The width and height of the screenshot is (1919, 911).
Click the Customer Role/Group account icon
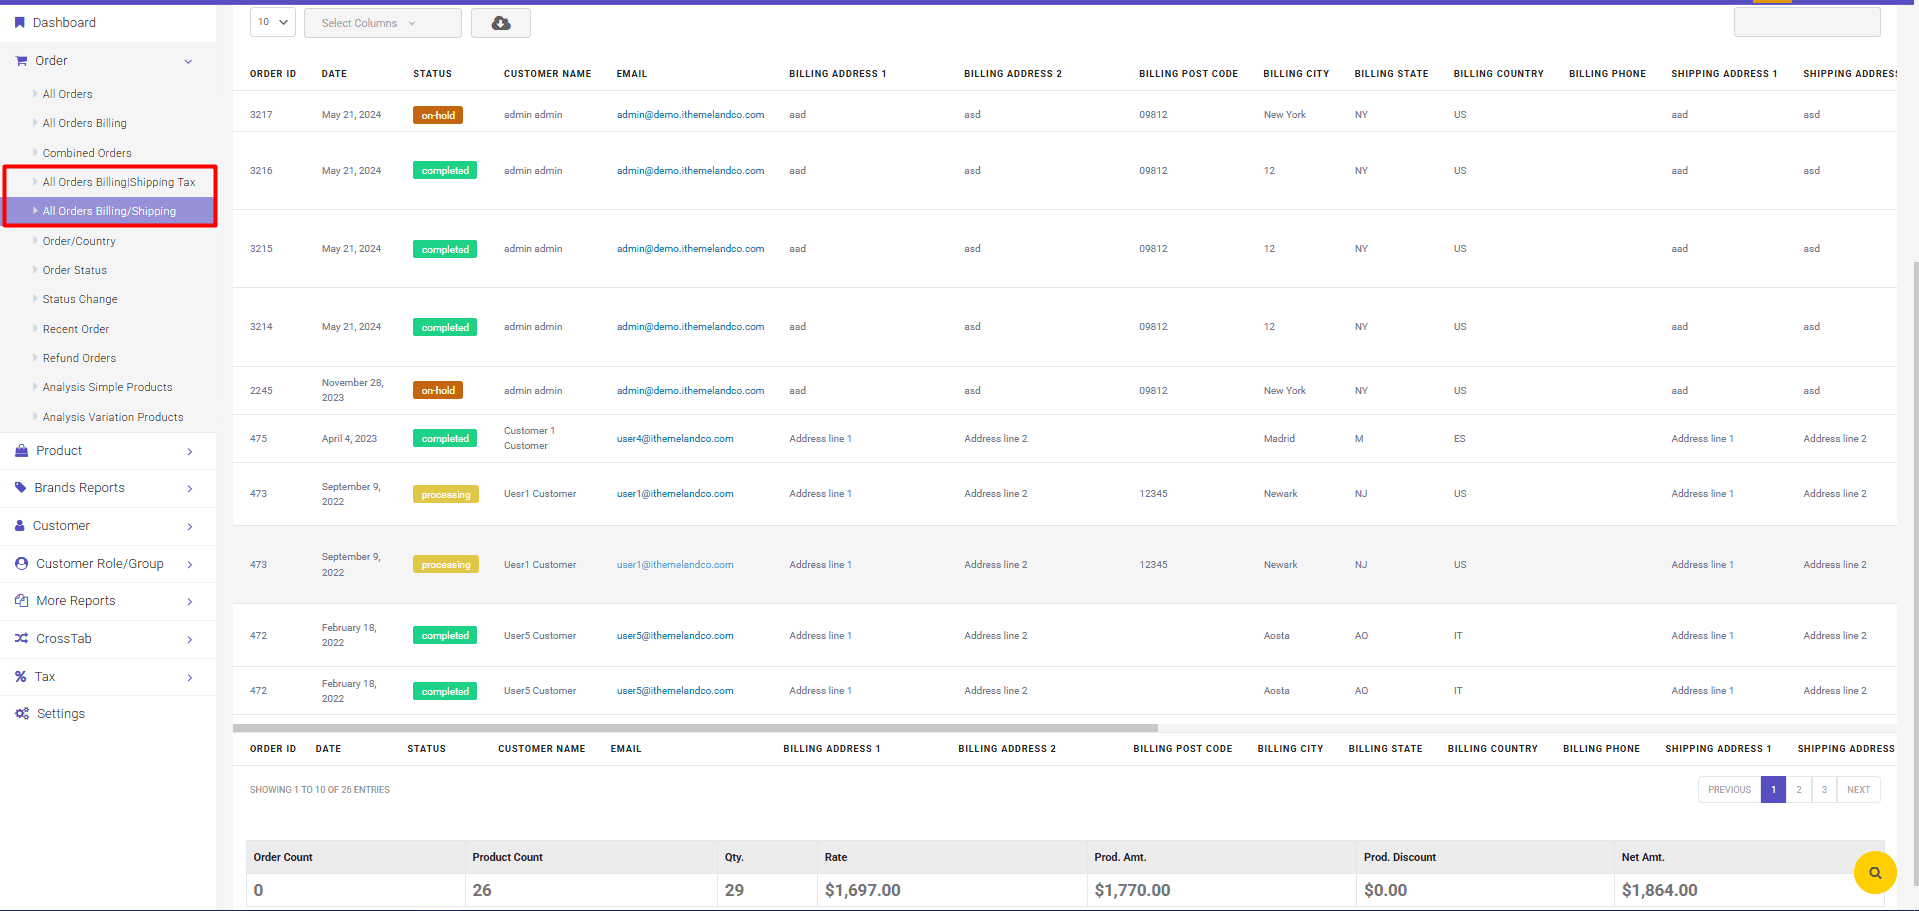22,563
